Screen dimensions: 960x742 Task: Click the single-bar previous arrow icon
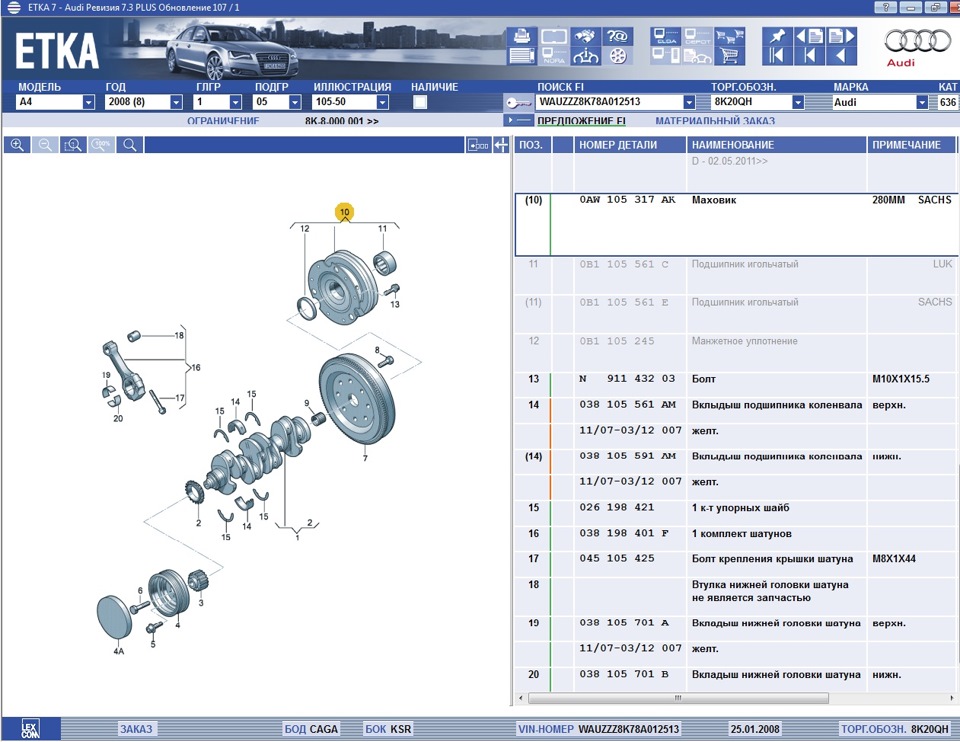[809, 56]
